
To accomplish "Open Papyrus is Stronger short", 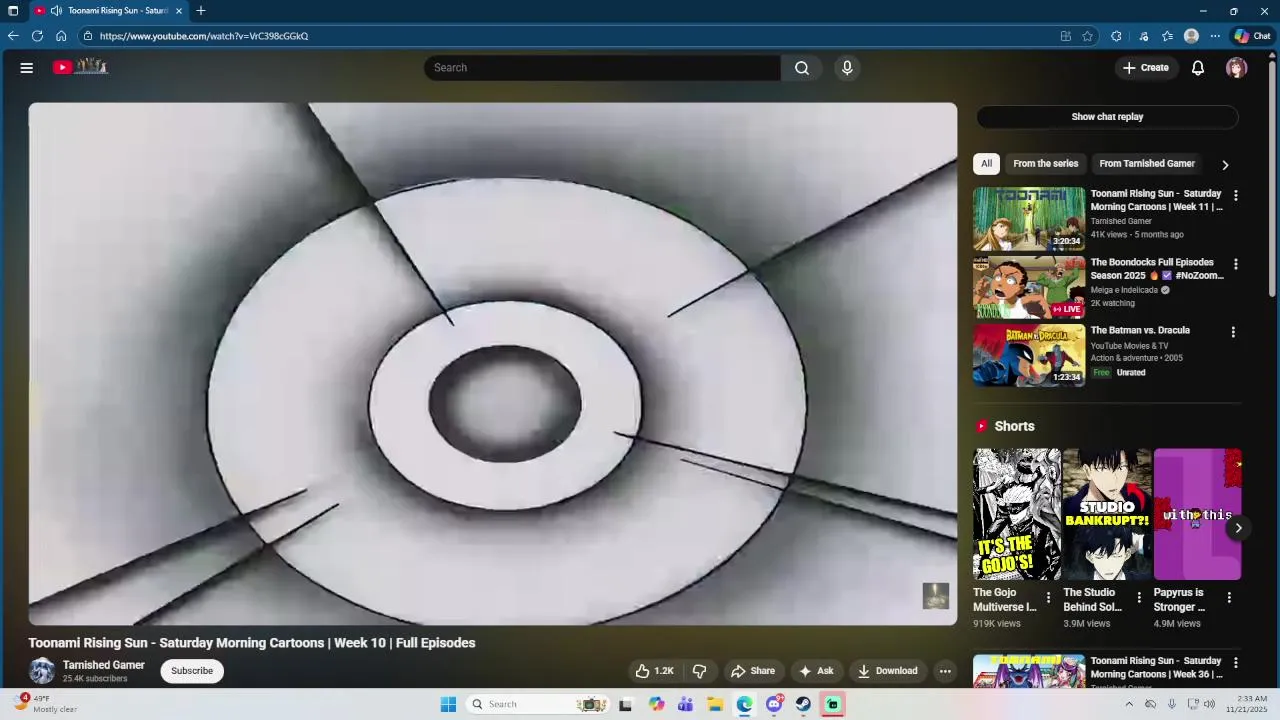I will 1197,514.
